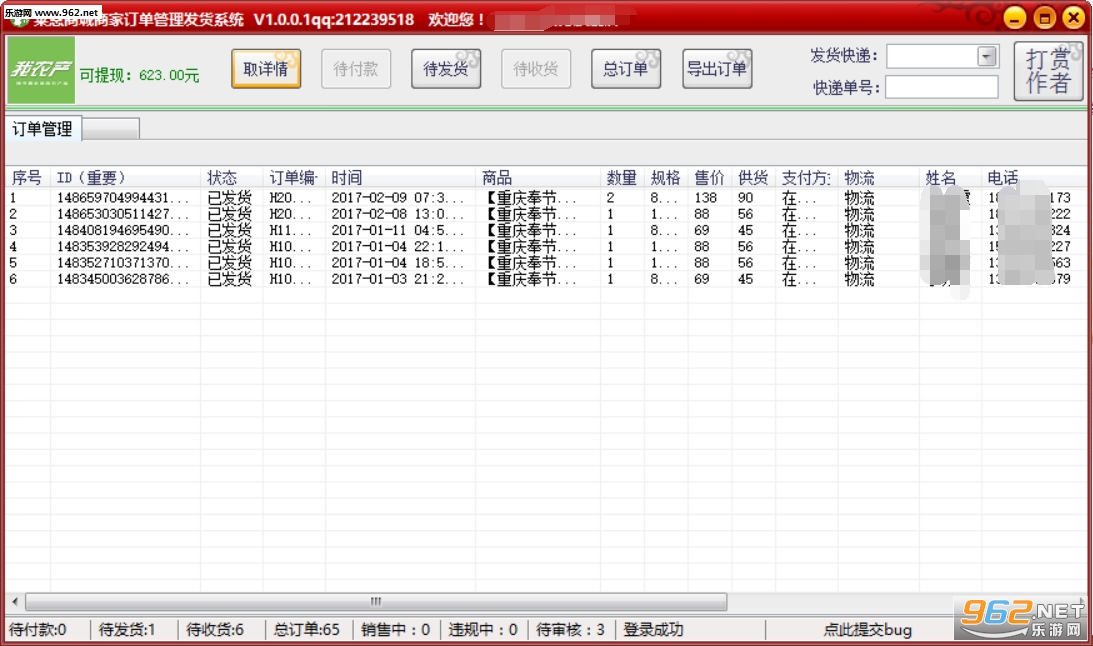This screenshot has width=1093, height=646.
Task: Click the 姓名 column header
Action: tap(951, 178)
